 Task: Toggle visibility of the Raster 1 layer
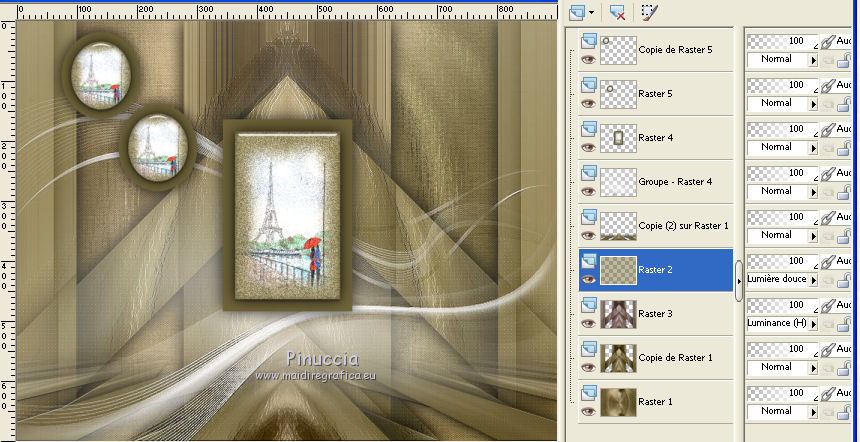point(589,411)
